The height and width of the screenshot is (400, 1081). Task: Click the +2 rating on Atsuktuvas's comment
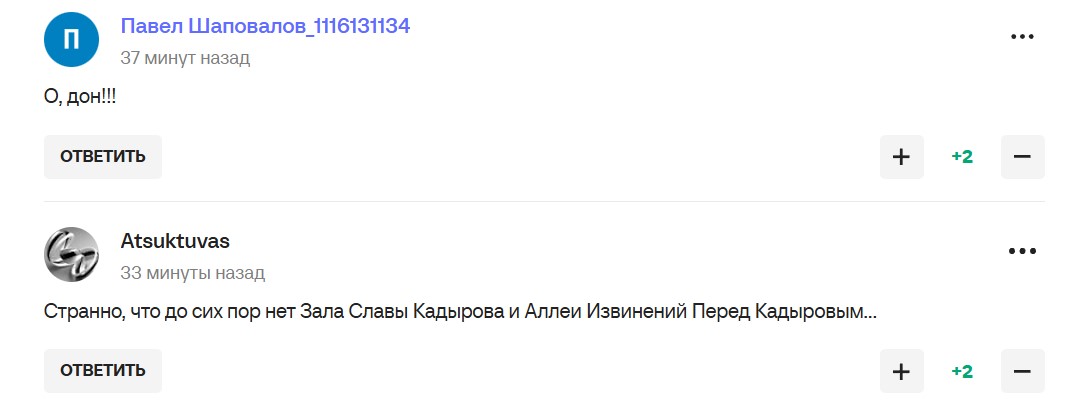962,371
